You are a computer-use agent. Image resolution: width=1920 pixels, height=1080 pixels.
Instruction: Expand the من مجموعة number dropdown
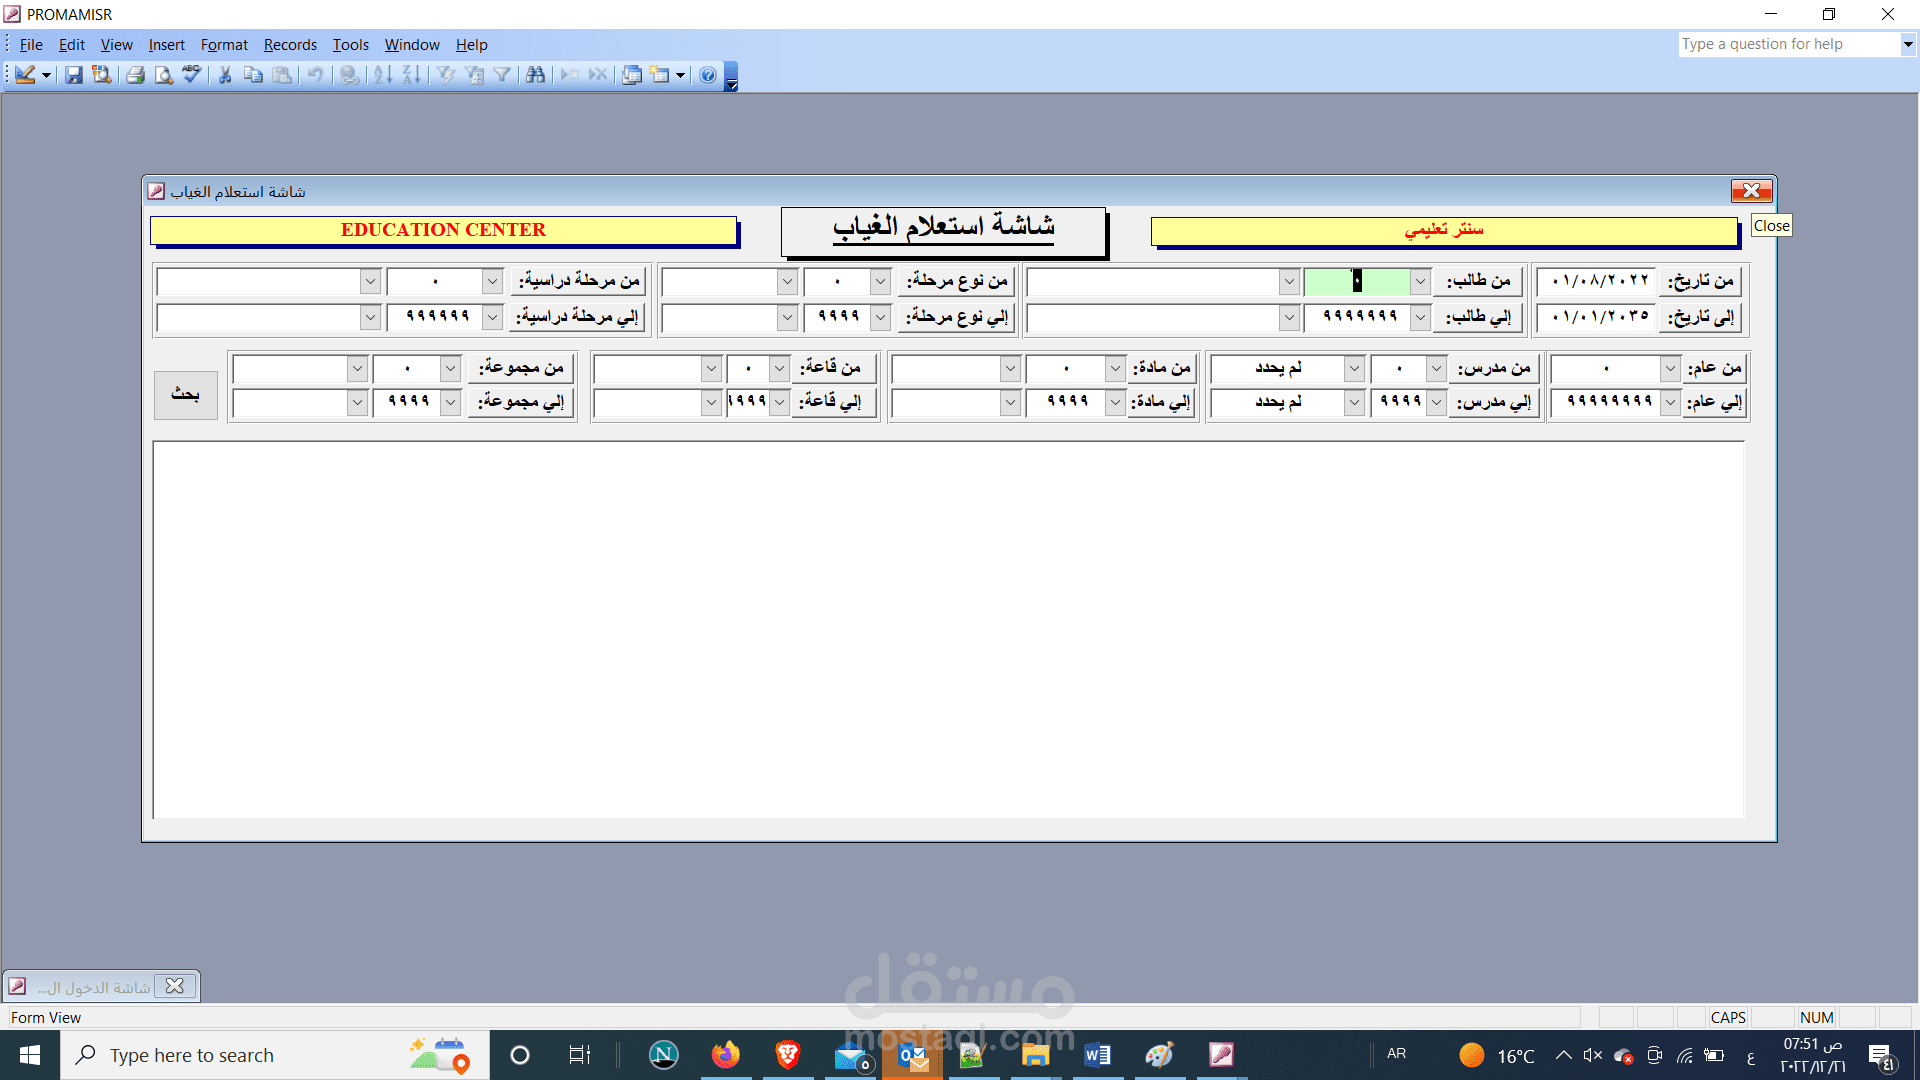[450, 369]
